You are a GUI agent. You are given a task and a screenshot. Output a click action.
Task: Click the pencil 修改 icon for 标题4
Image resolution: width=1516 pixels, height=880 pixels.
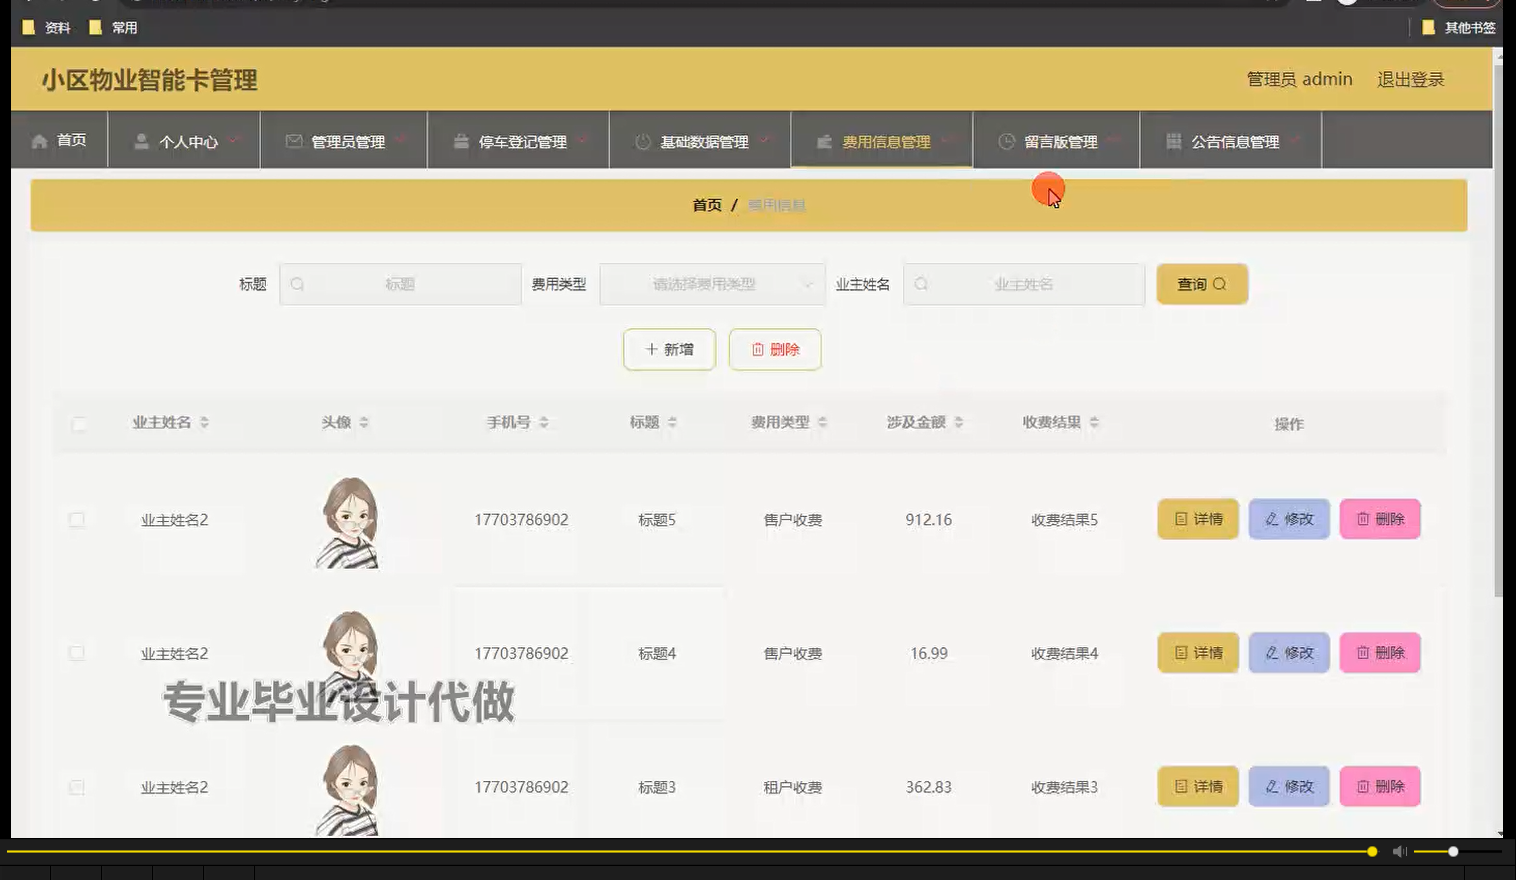(1271, 652)
